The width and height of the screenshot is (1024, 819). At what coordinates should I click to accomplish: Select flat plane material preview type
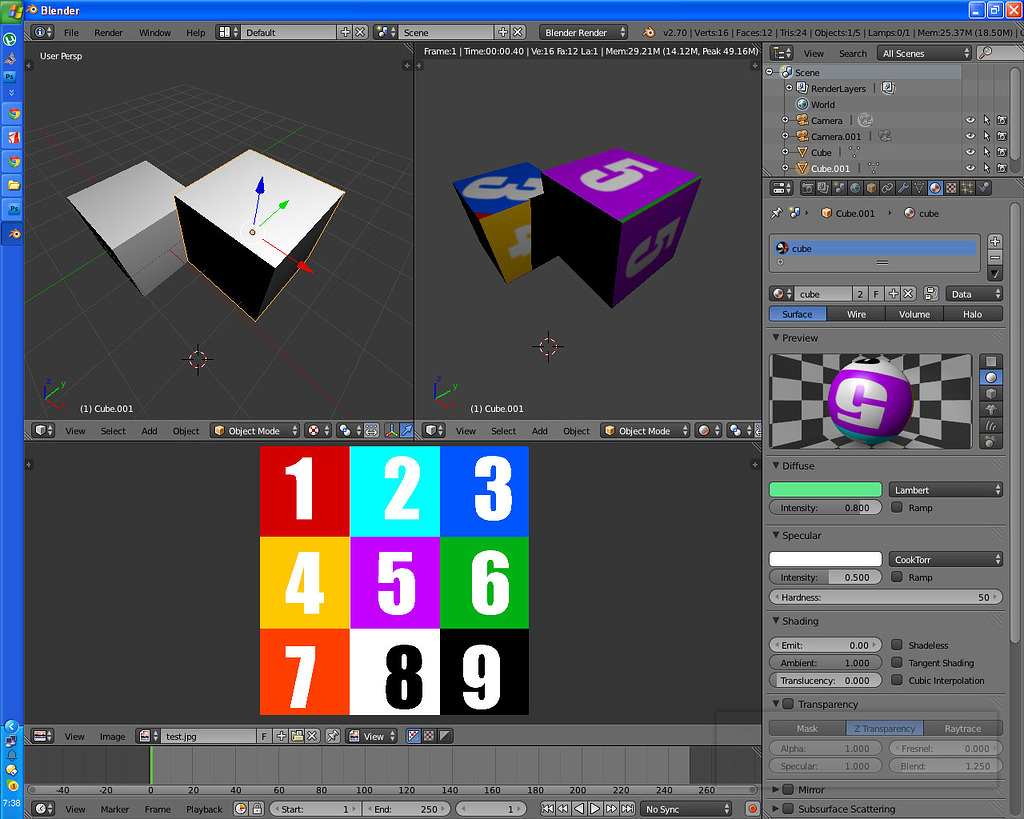[991, 362]
